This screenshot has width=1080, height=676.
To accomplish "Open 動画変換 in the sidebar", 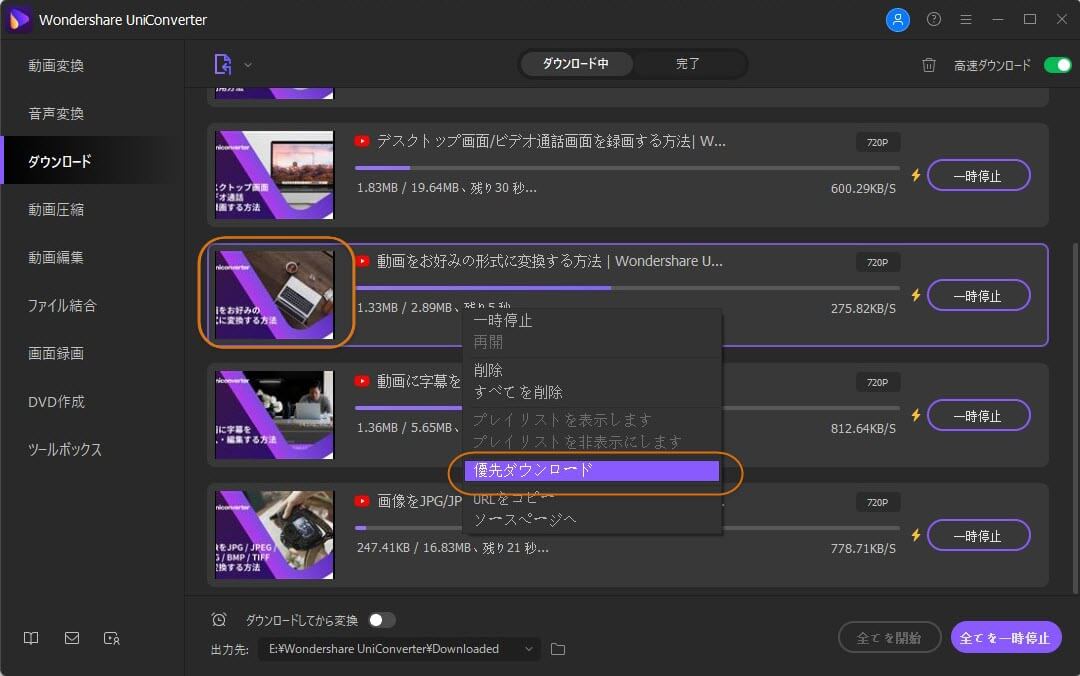I will pyautogui.click(x=56, y=65).
